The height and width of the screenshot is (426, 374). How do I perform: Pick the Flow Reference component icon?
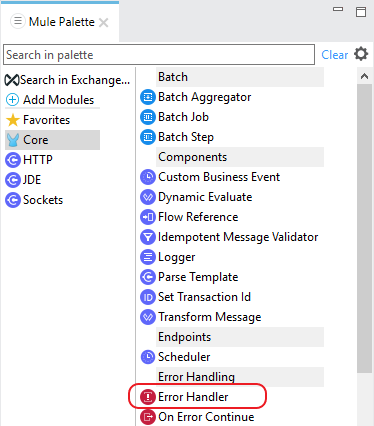coord(147,217)
